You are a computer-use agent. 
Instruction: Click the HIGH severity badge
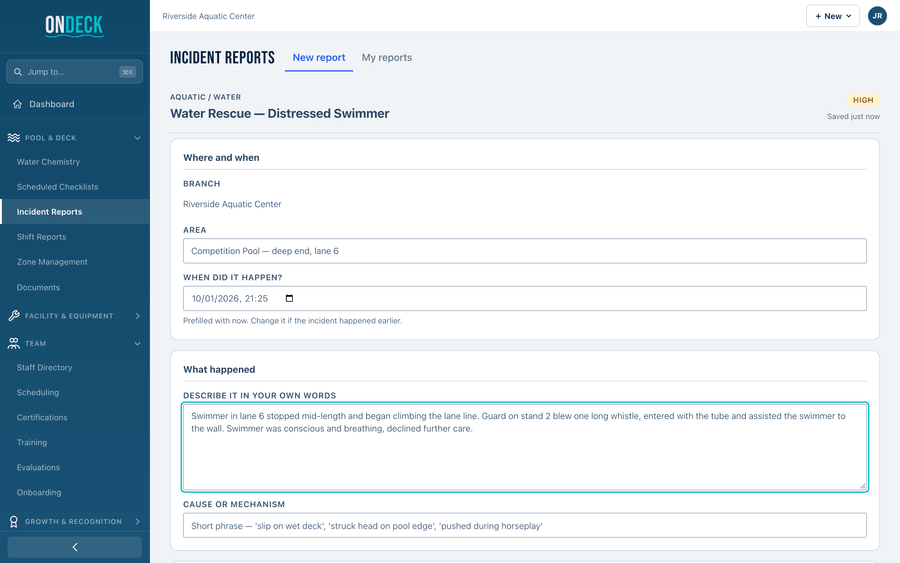click(x=863, y=100)
